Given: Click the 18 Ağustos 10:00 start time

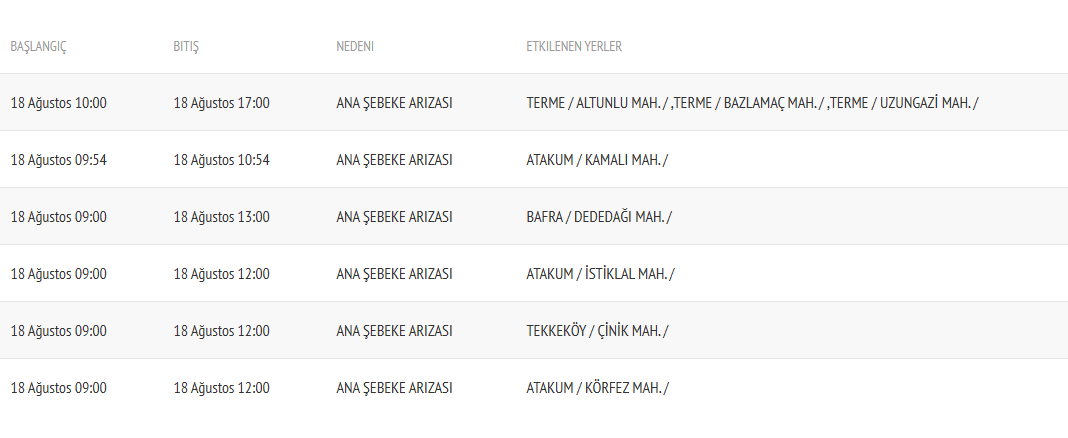Looking at the screenshot, I should click(58, 103).
